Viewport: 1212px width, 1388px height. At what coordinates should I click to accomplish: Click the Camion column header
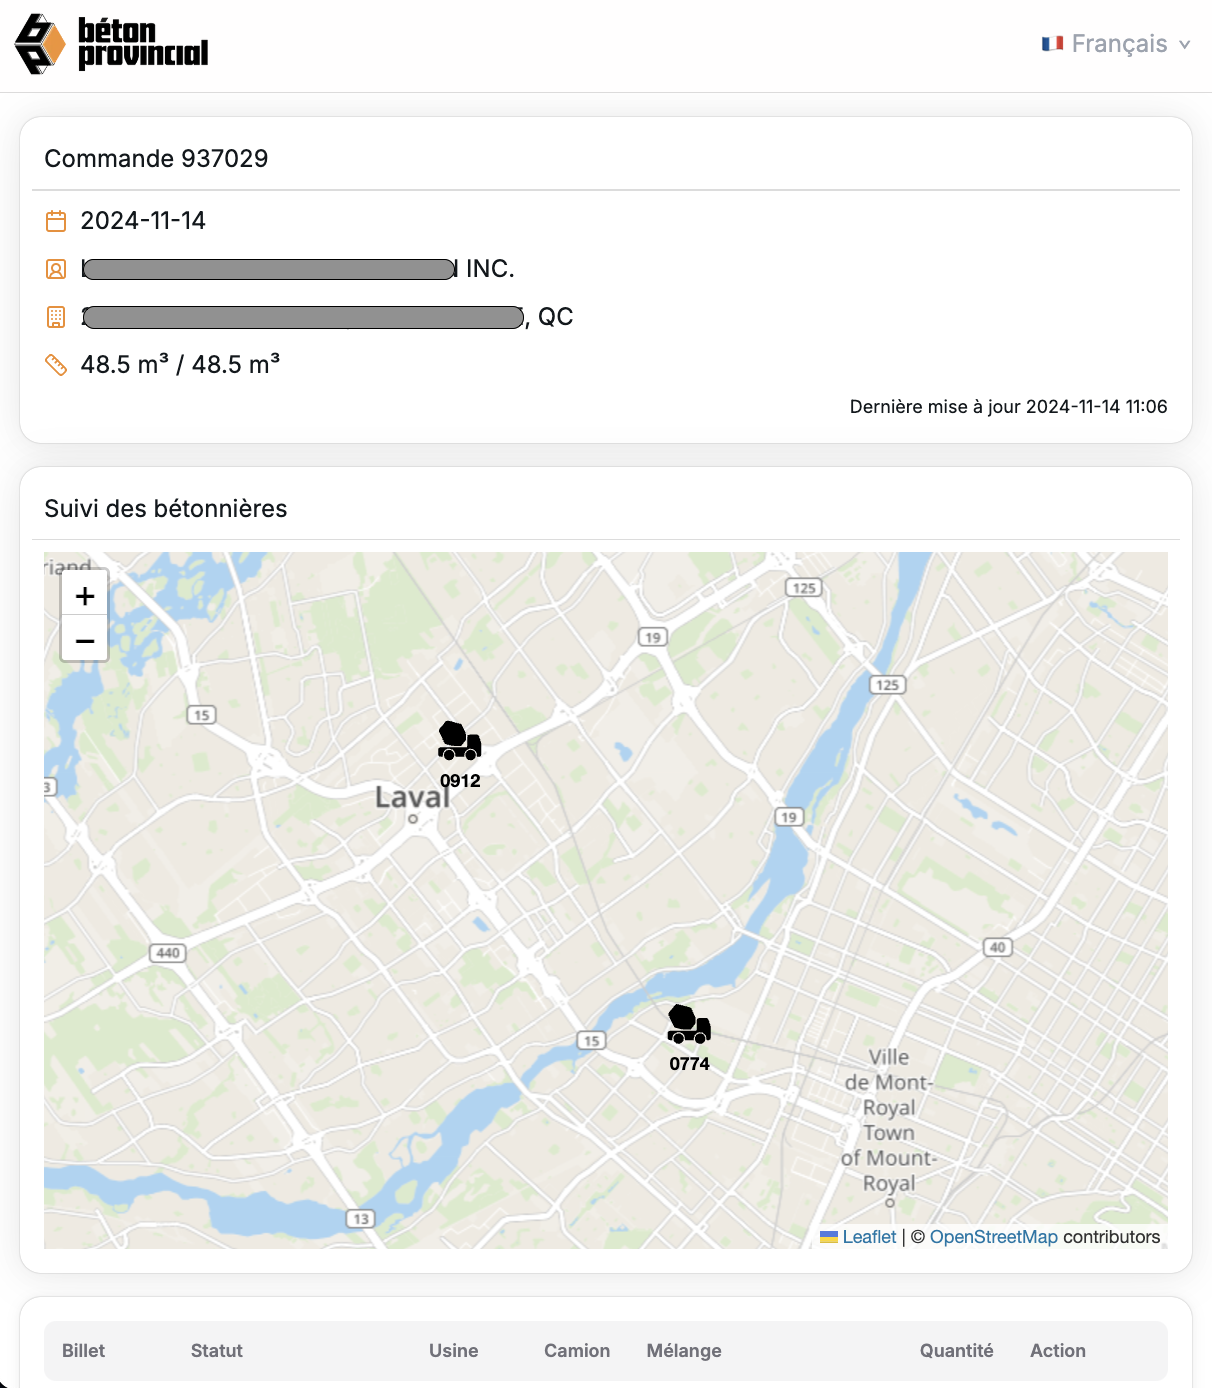point(577,1351)
